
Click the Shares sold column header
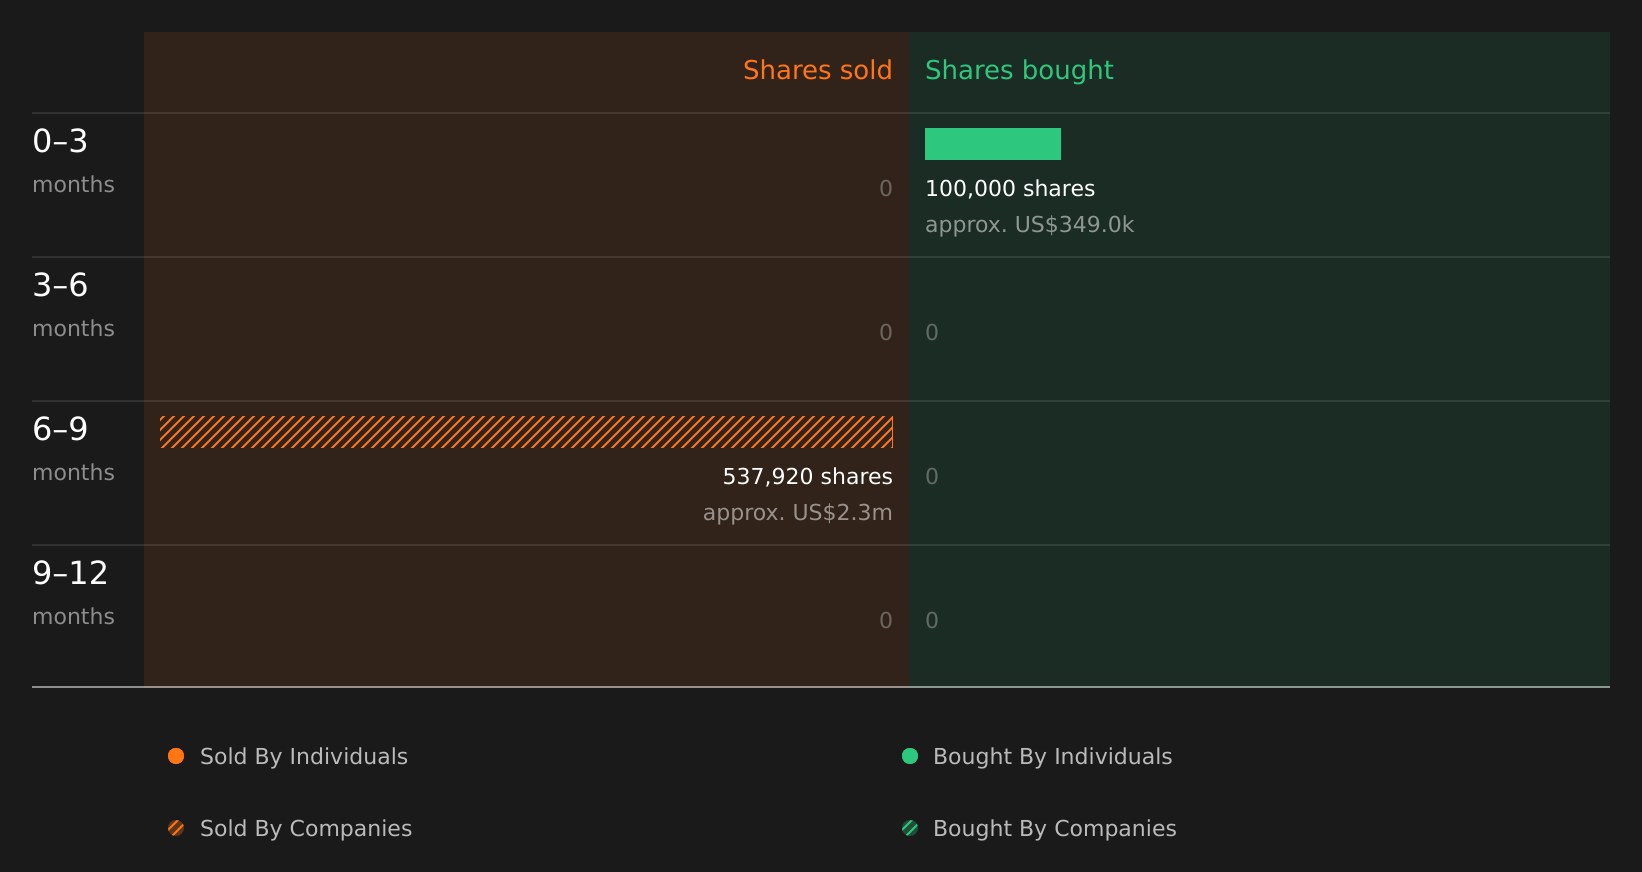tap(817, 70)
